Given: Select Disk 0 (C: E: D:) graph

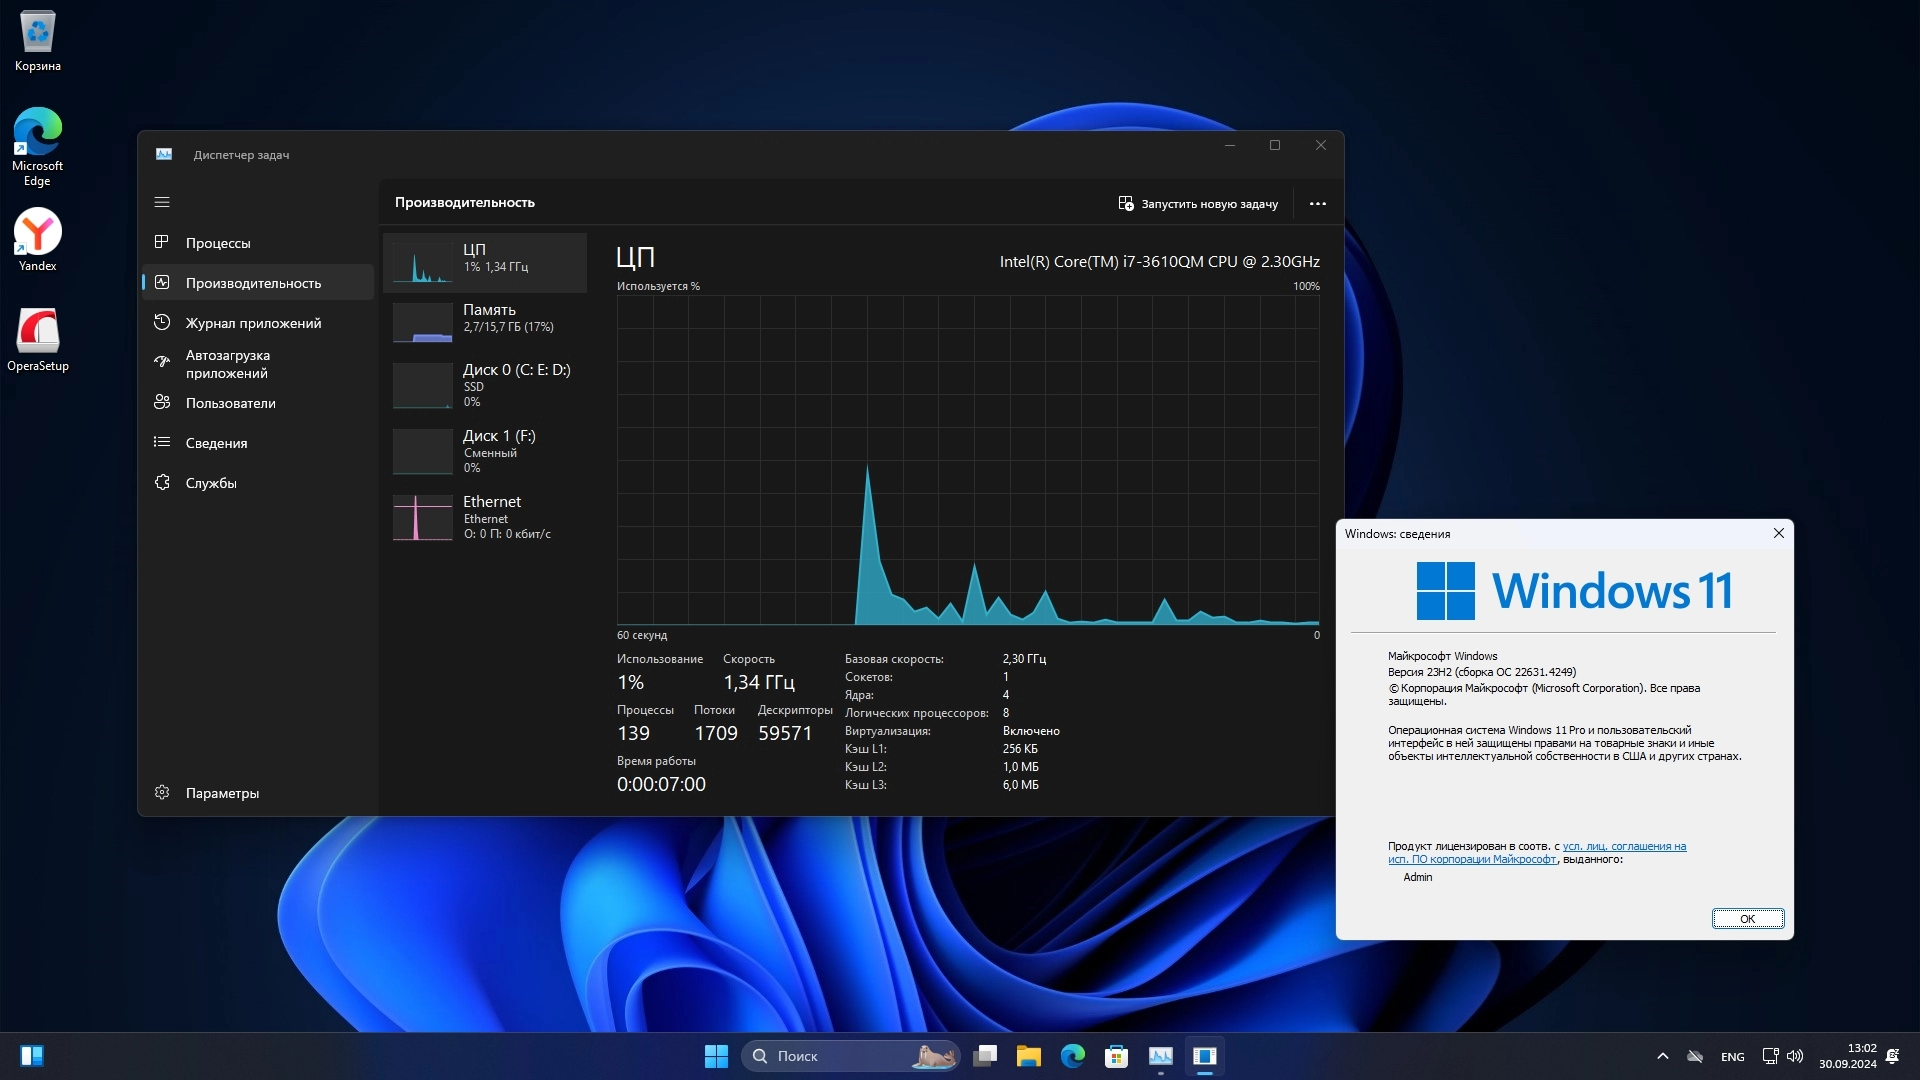Looking at the screenshot, I should coord(485,385).
